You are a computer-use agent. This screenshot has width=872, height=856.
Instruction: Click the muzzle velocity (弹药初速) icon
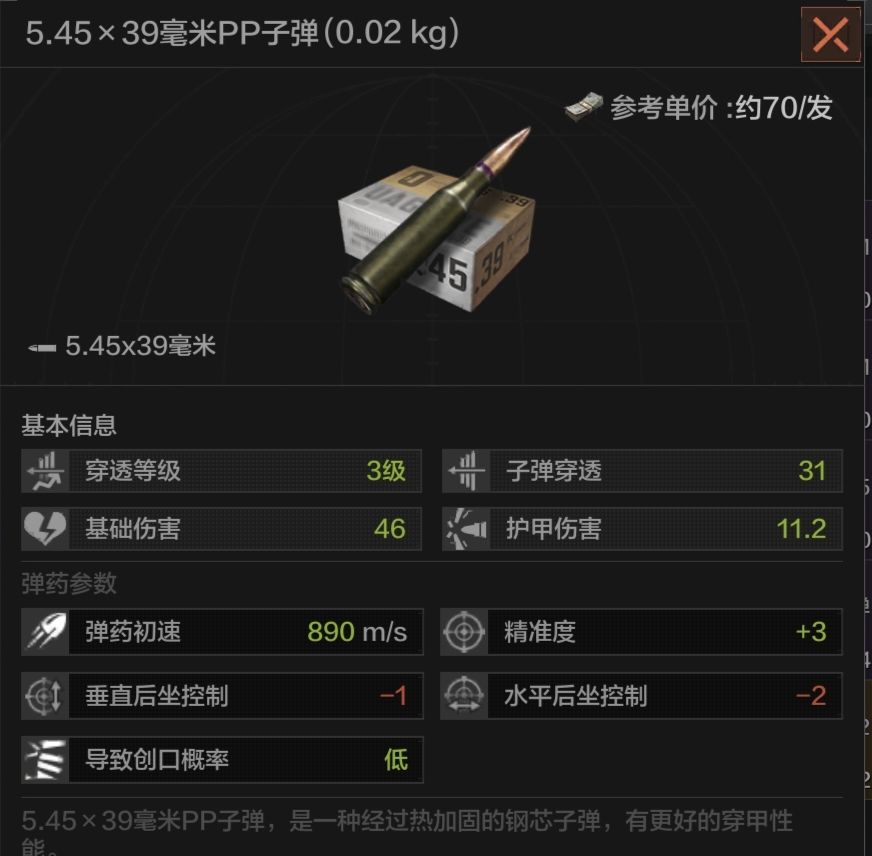(x=45, y=632)
